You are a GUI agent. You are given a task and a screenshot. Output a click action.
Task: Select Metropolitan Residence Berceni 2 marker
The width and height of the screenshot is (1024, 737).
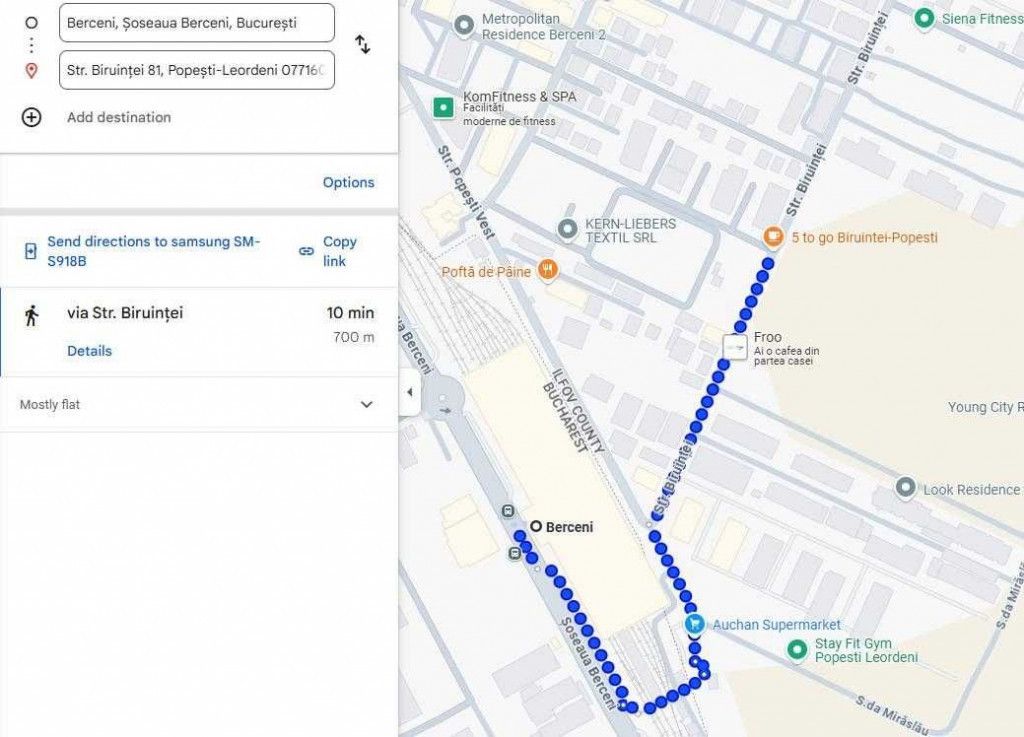point(464,26)
